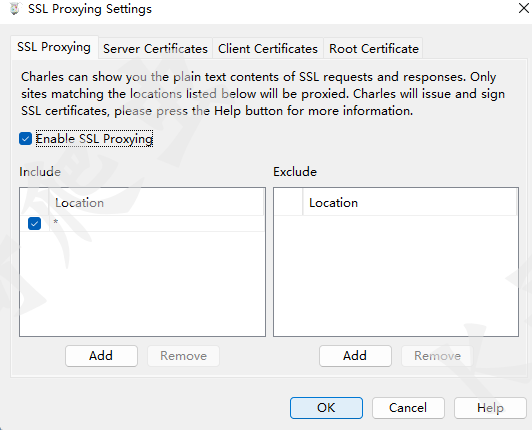Cancel the SSL Proxying Settings dialog
Viewport: 532px width, 430px height.
click(408, 408)
